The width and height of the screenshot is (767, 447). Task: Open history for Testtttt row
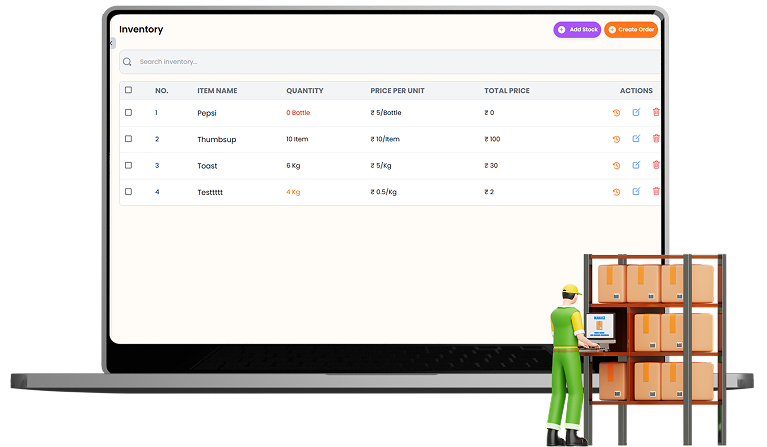[x=616, y=192]
